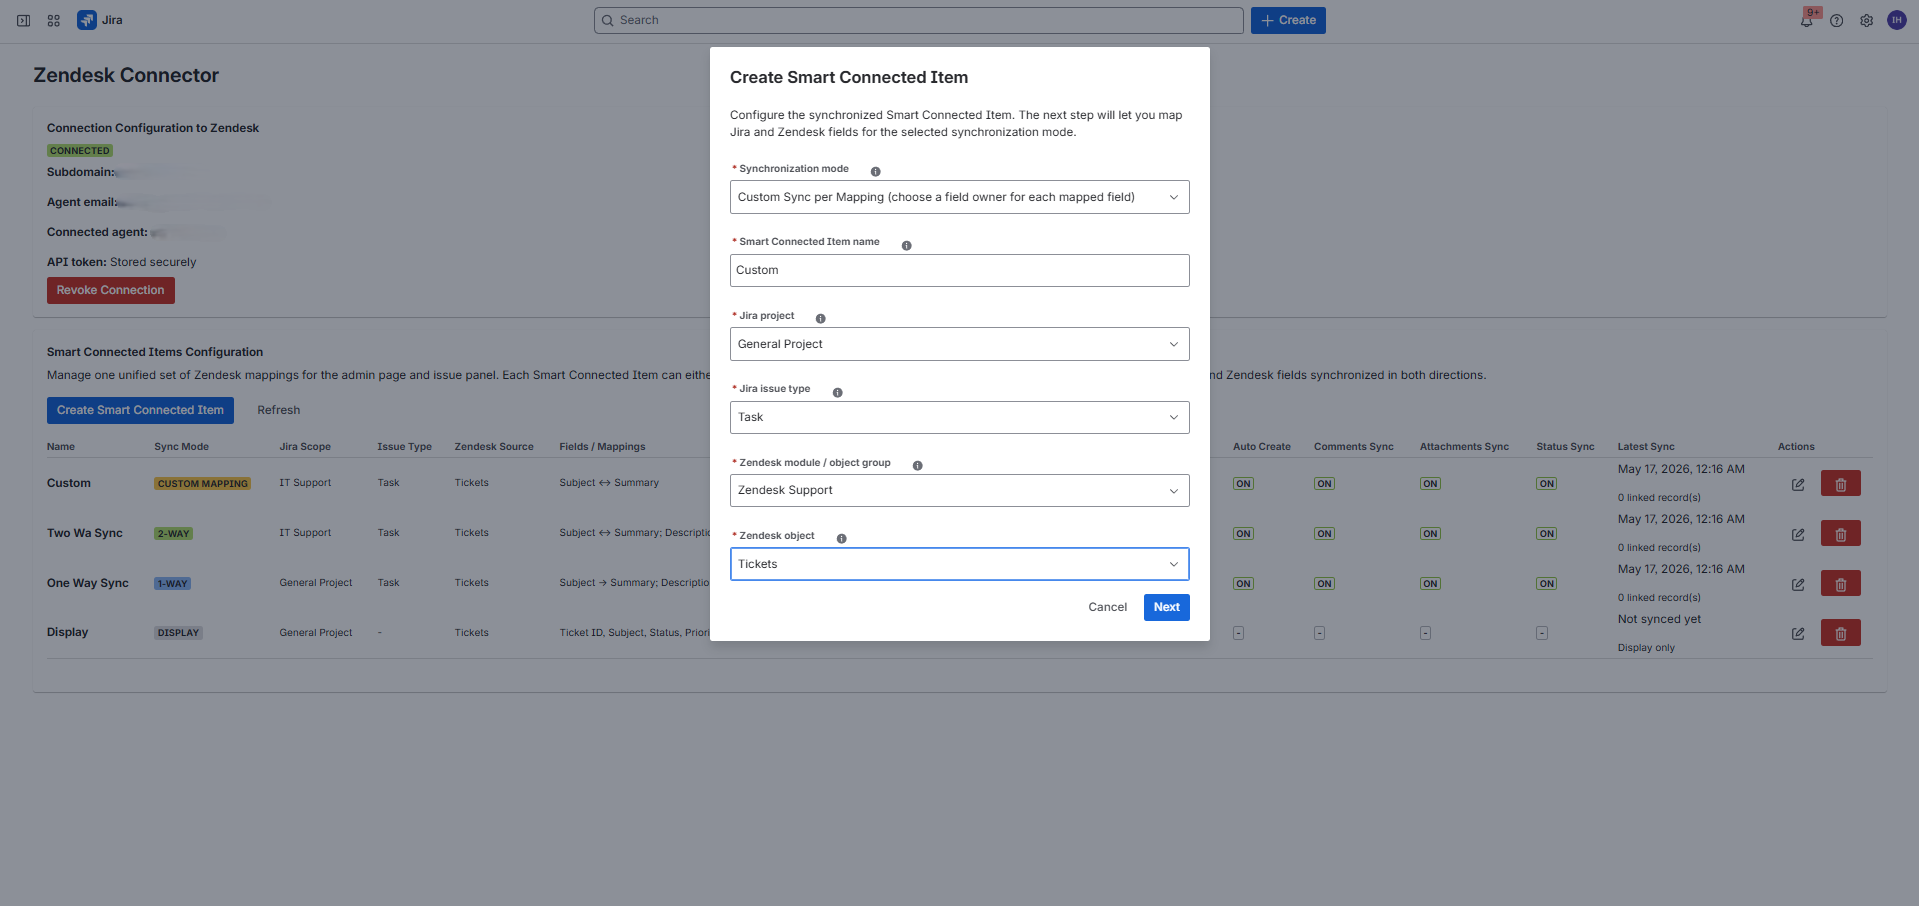Toggle Comments Sync ON for Two Wa Sync row
1919x906 pixels.
coord(1324,533)
